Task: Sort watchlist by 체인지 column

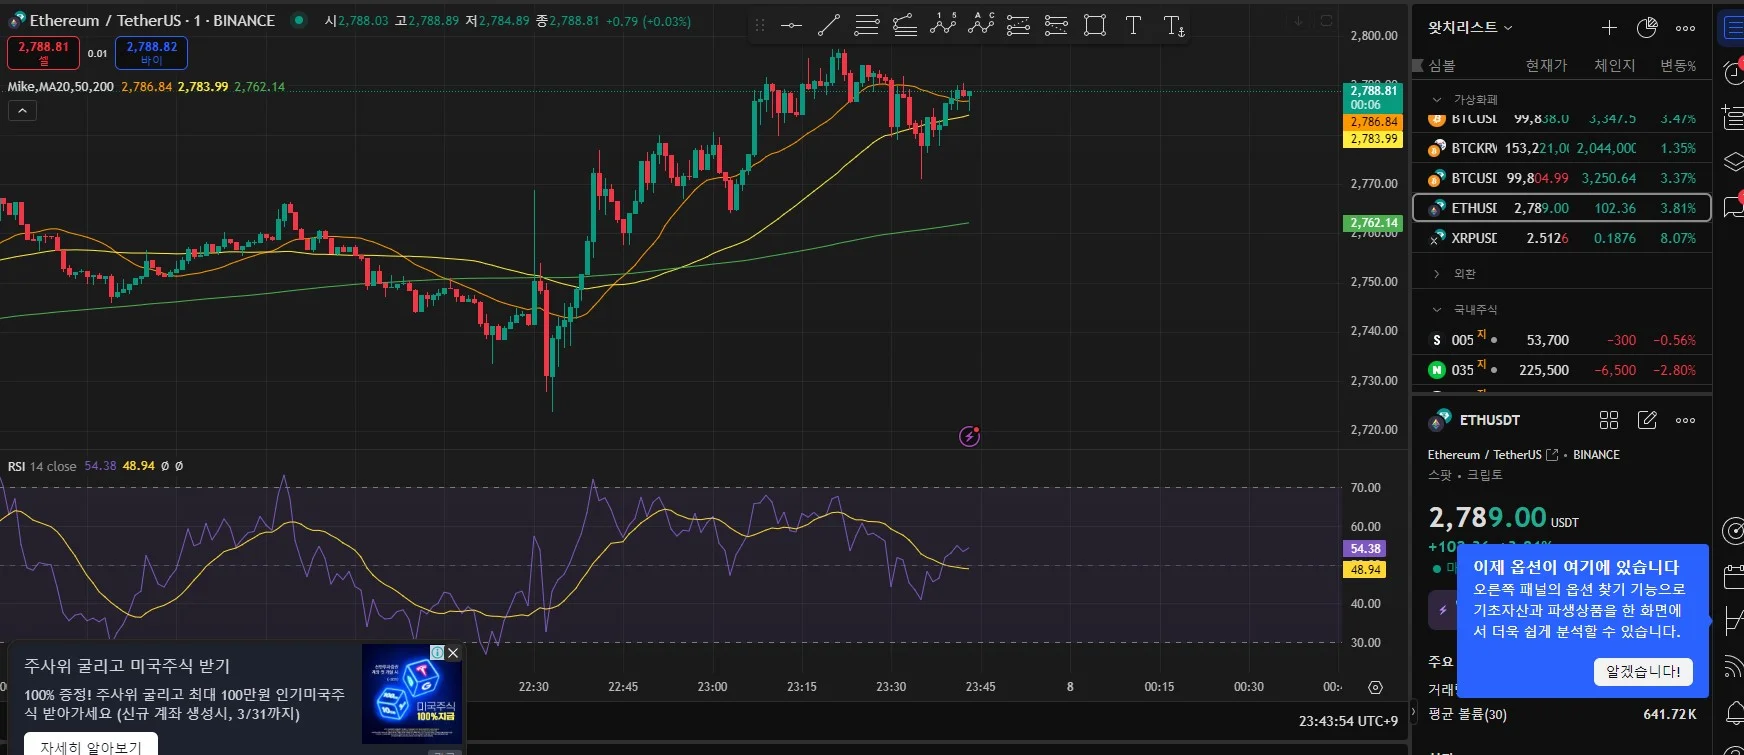Action: [1615, 66]
